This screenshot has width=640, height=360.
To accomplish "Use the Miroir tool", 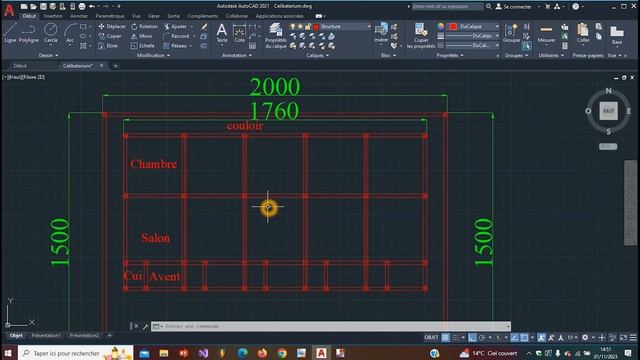I will [142, 36].
